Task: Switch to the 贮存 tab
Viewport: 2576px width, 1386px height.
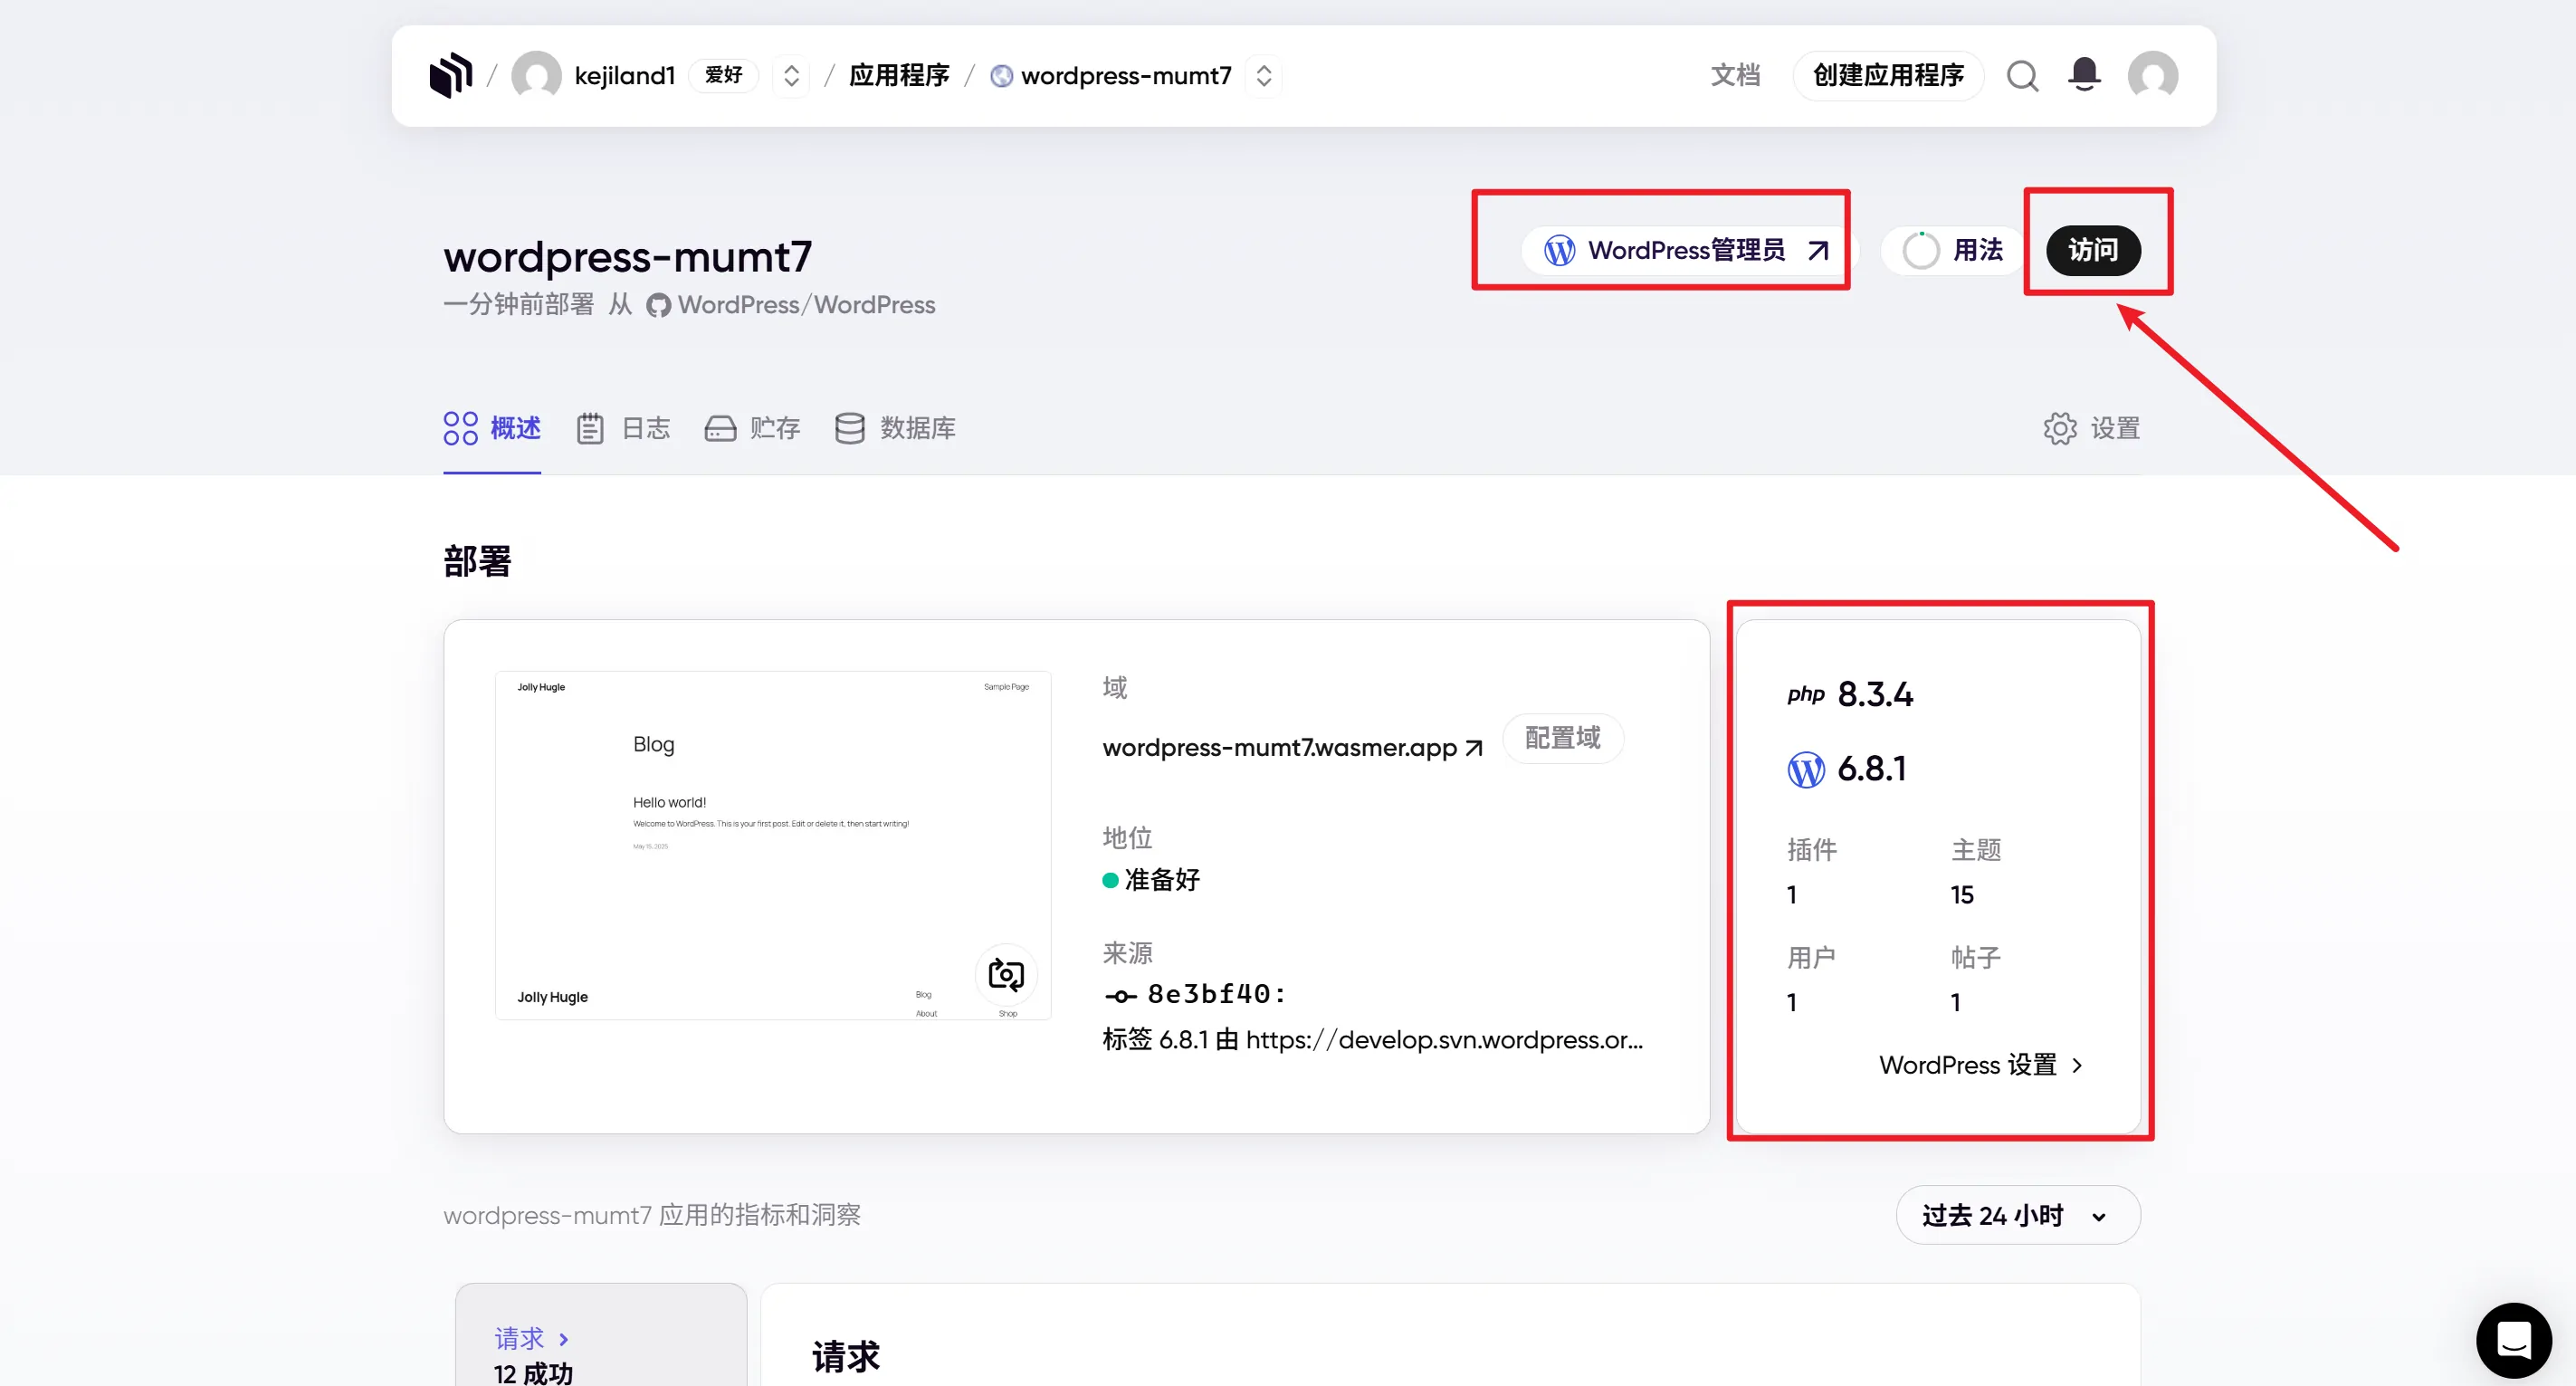Action: pyautogui.click(x=752, y=428)
